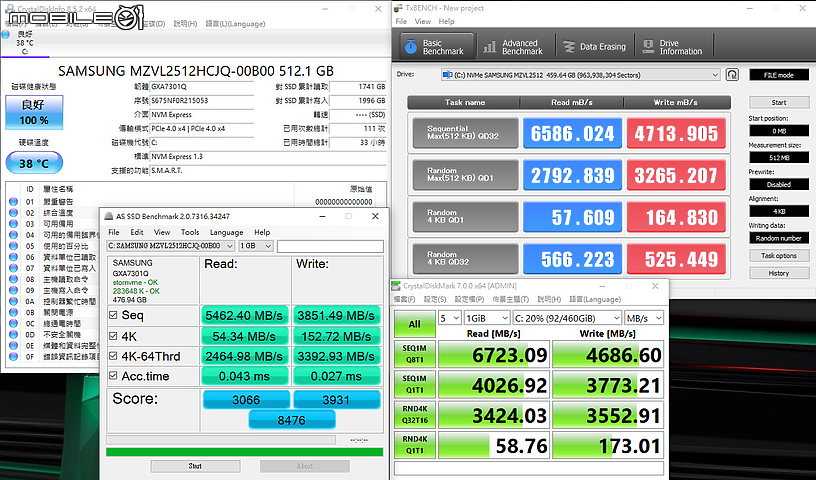Screen dimensions: 816x480
Task: Toggle the 4K-64Thrd test checkbox
Action: [113, 356]
